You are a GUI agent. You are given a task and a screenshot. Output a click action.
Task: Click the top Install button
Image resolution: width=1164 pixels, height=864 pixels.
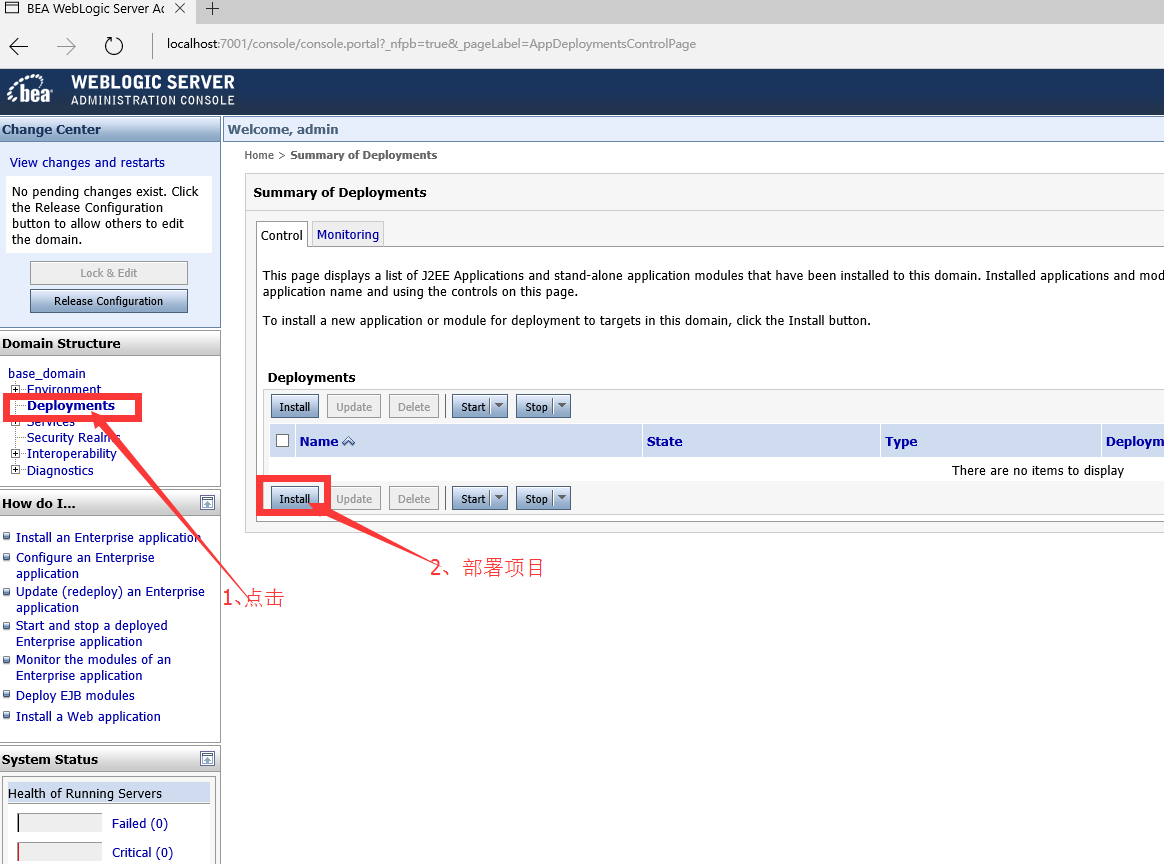295,407
